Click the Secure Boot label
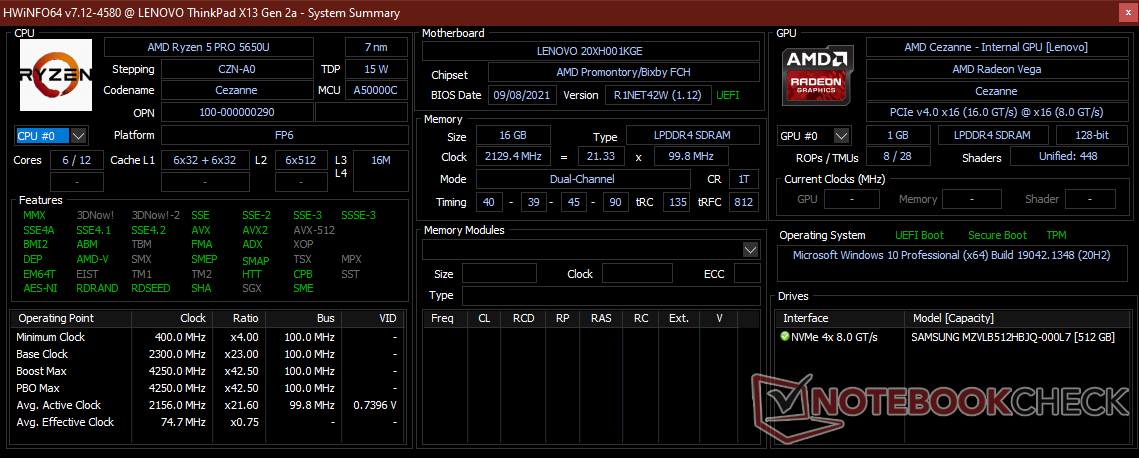 (997, 235)
